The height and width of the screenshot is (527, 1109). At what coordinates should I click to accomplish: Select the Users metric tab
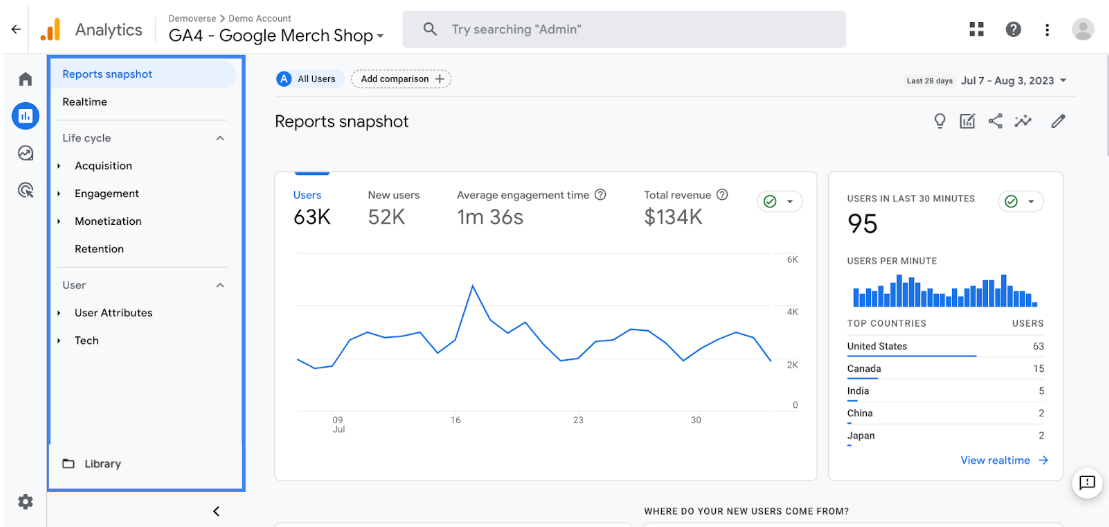(312, 209)
